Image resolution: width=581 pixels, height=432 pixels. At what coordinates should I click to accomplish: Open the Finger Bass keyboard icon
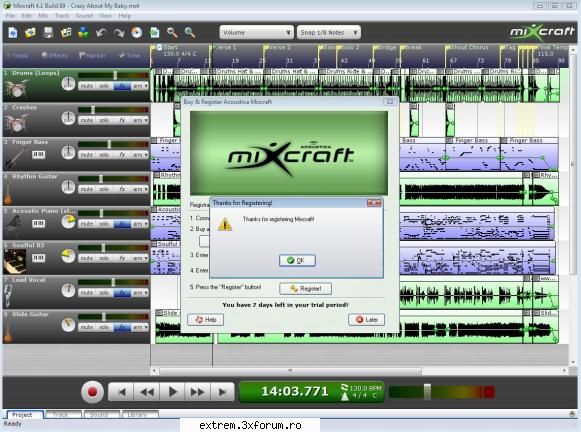[39, 154]
